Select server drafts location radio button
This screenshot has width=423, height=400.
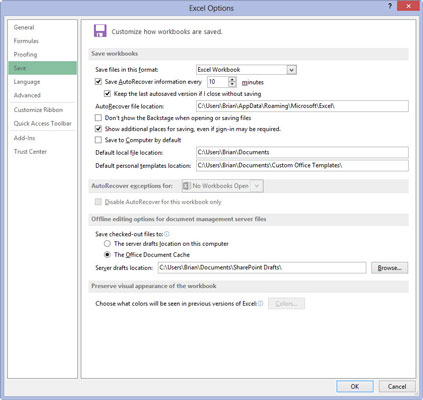(107, 244)
